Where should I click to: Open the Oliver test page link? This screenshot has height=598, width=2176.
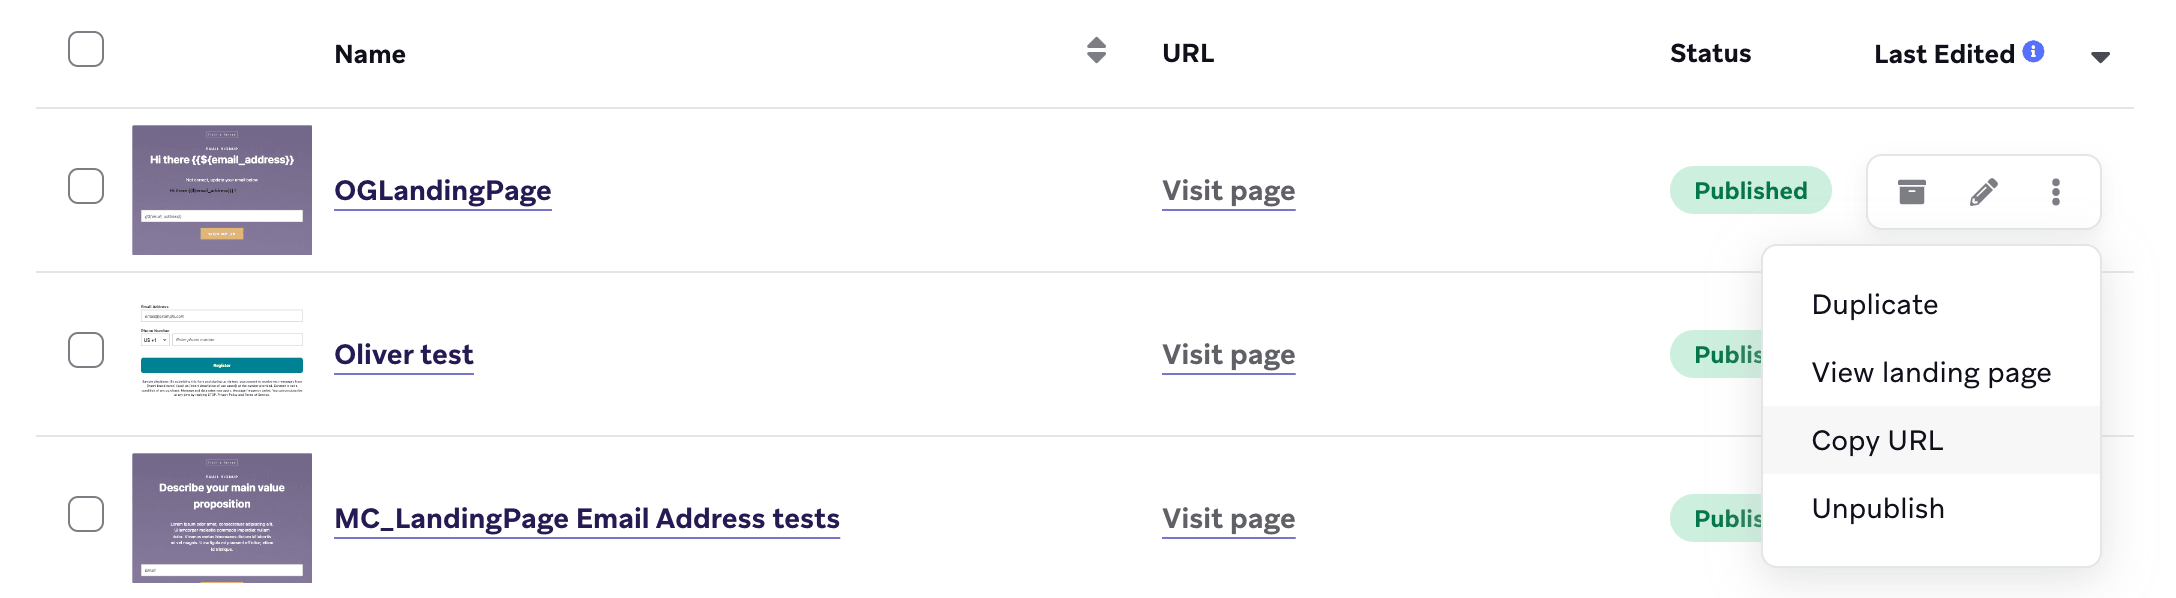[404, 354]
